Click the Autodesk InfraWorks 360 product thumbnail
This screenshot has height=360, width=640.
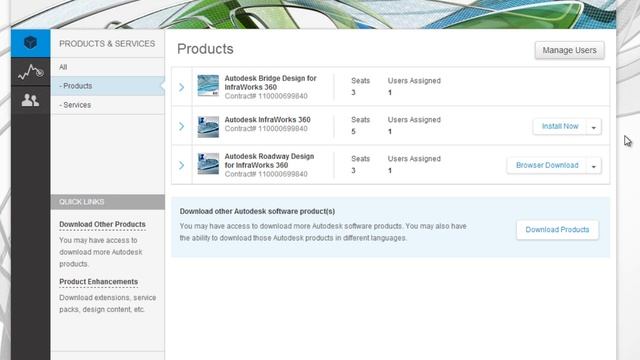pos(208,127)
